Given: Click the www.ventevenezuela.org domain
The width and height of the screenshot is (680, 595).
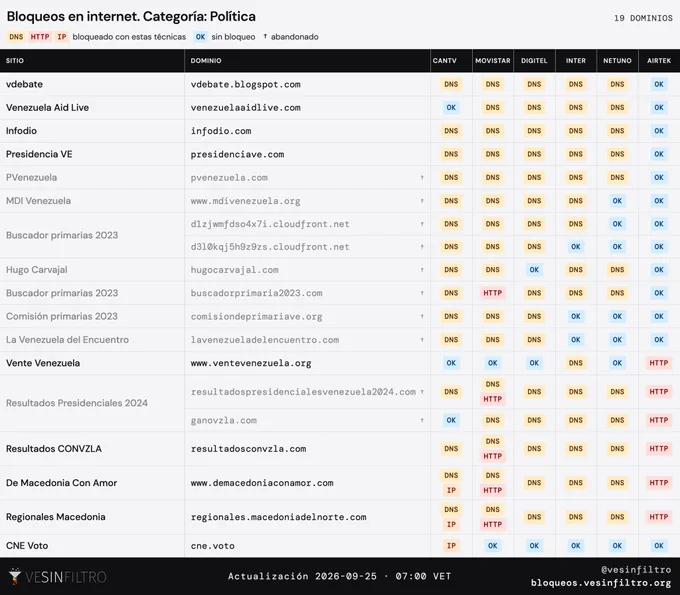Looking at the screenshot, I should (251, 363).
